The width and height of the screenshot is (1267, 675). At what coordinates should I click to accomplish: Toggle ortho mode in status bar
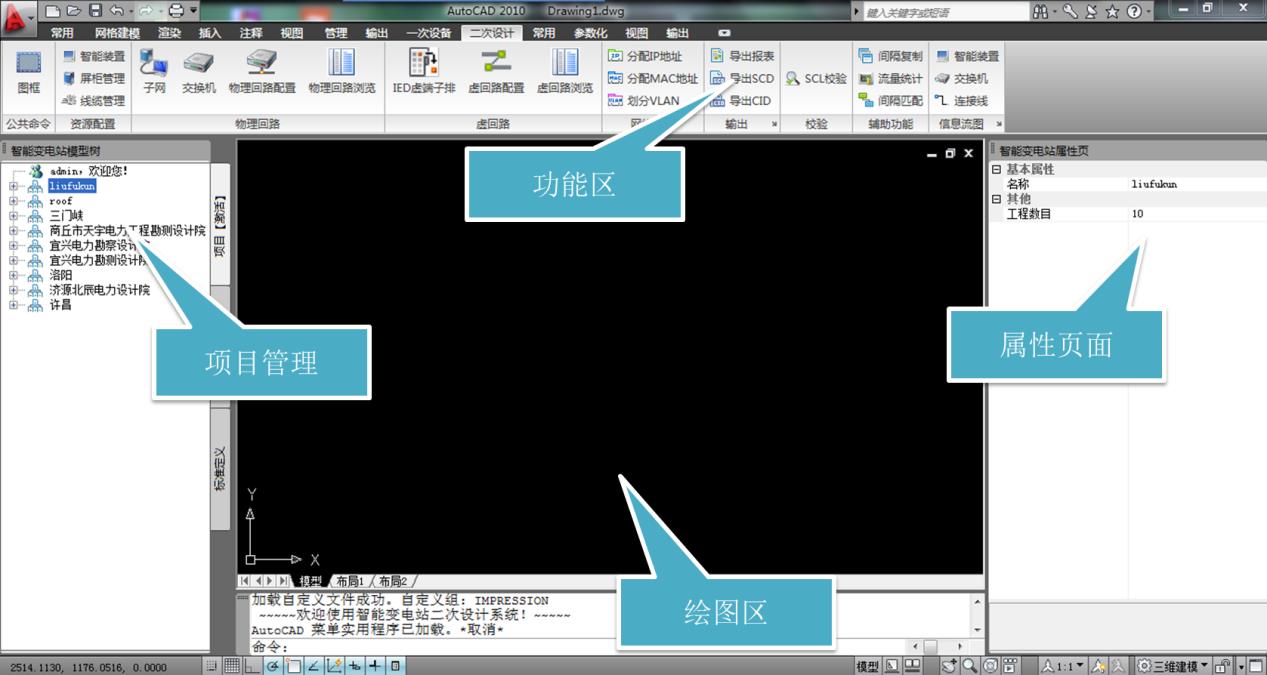tap(251, 666)
